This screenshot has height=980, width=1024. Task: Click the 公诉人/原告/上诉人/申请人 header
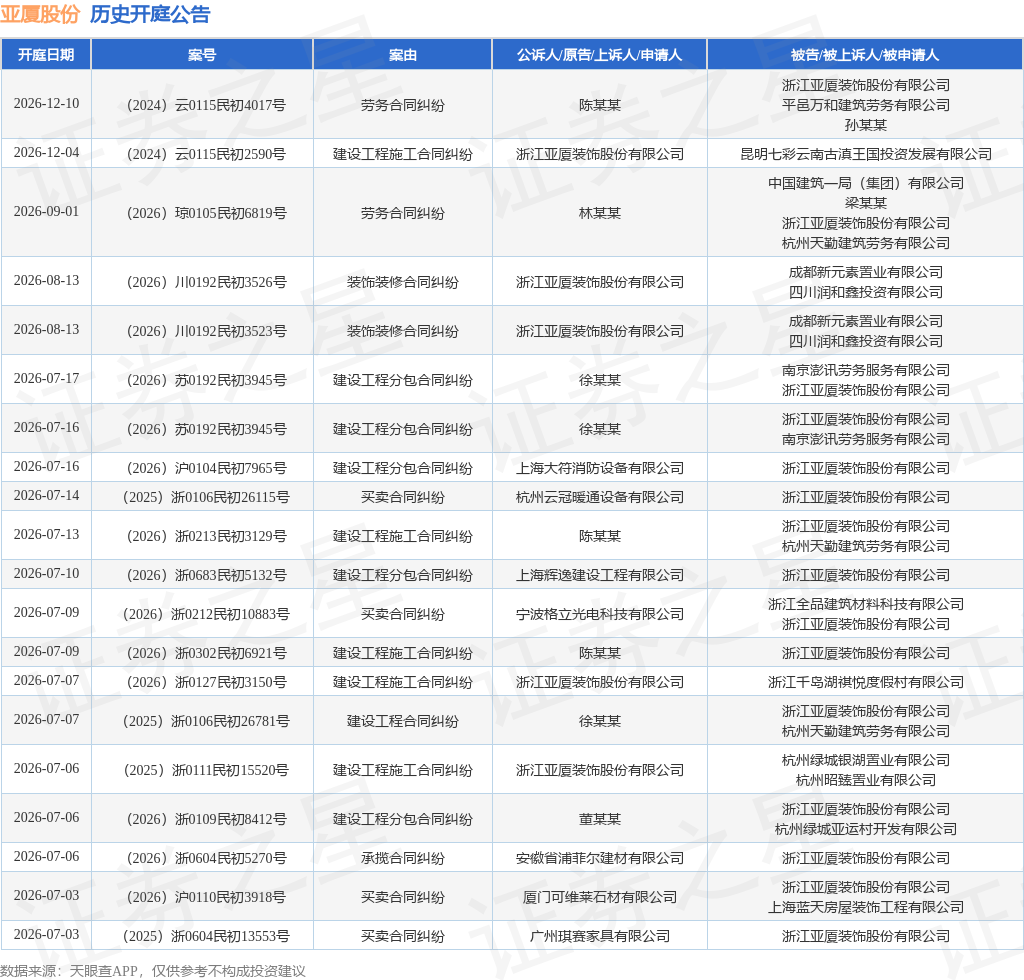600,55
